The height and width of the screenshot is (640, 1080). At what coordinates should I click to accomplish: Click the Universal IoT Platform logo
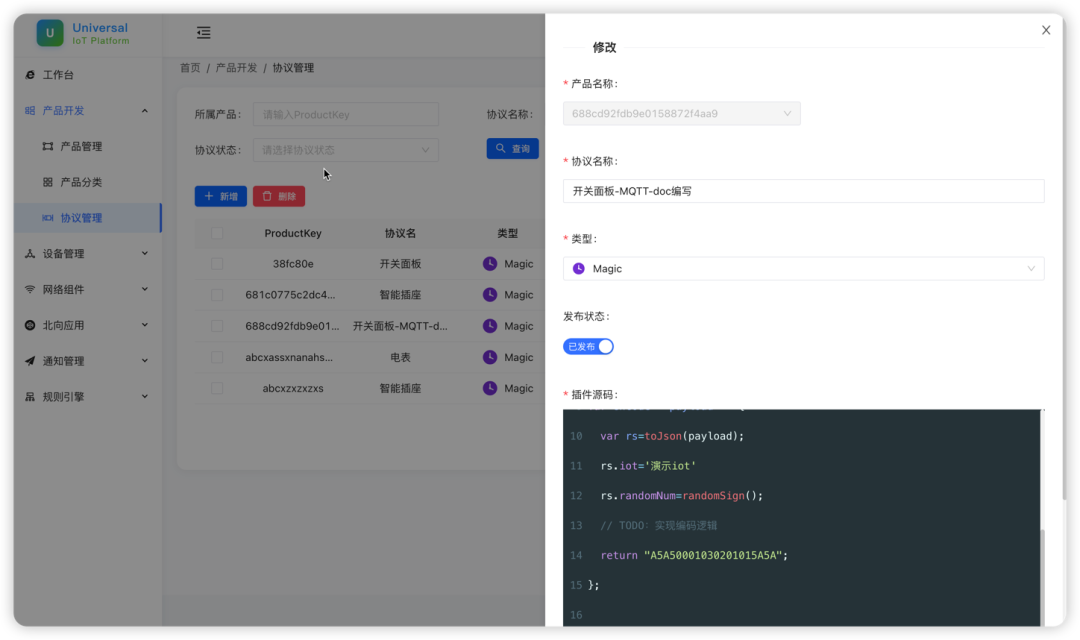point(50,33)
